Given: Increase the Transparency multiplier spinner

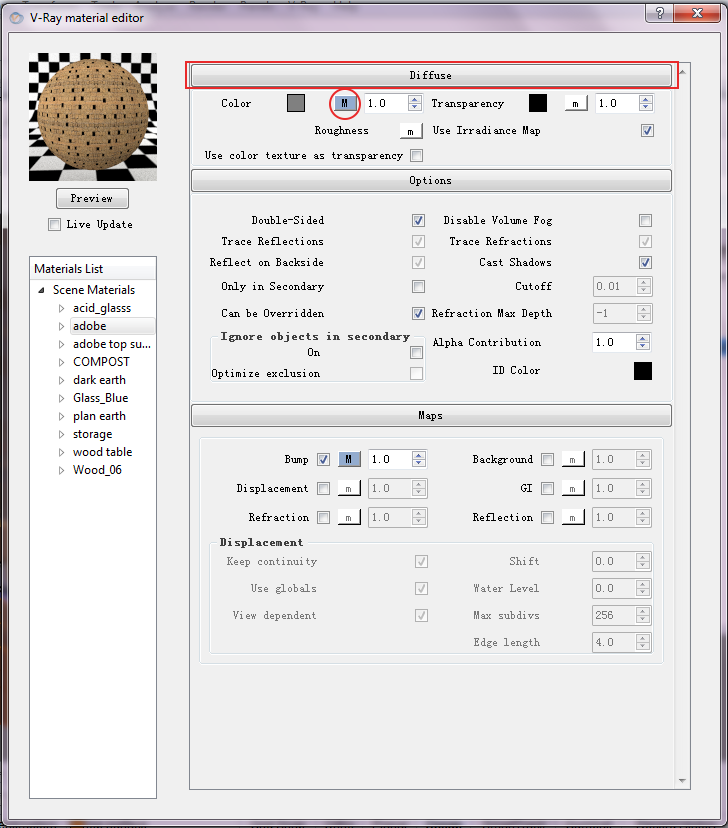Looking at the screenshot, I should click(646, 99).
